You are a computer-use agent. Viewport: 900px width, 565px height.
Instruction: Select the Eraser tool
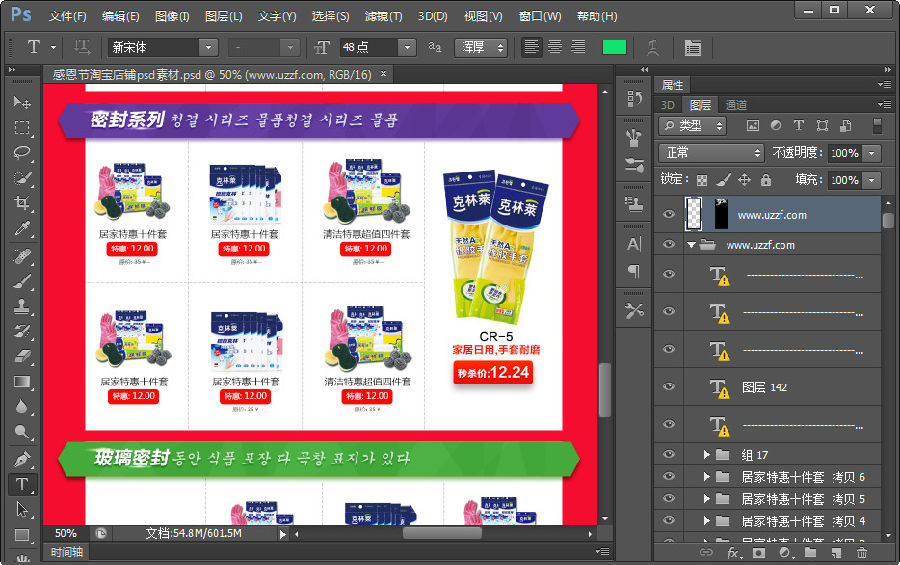click(x=22, y=357)
